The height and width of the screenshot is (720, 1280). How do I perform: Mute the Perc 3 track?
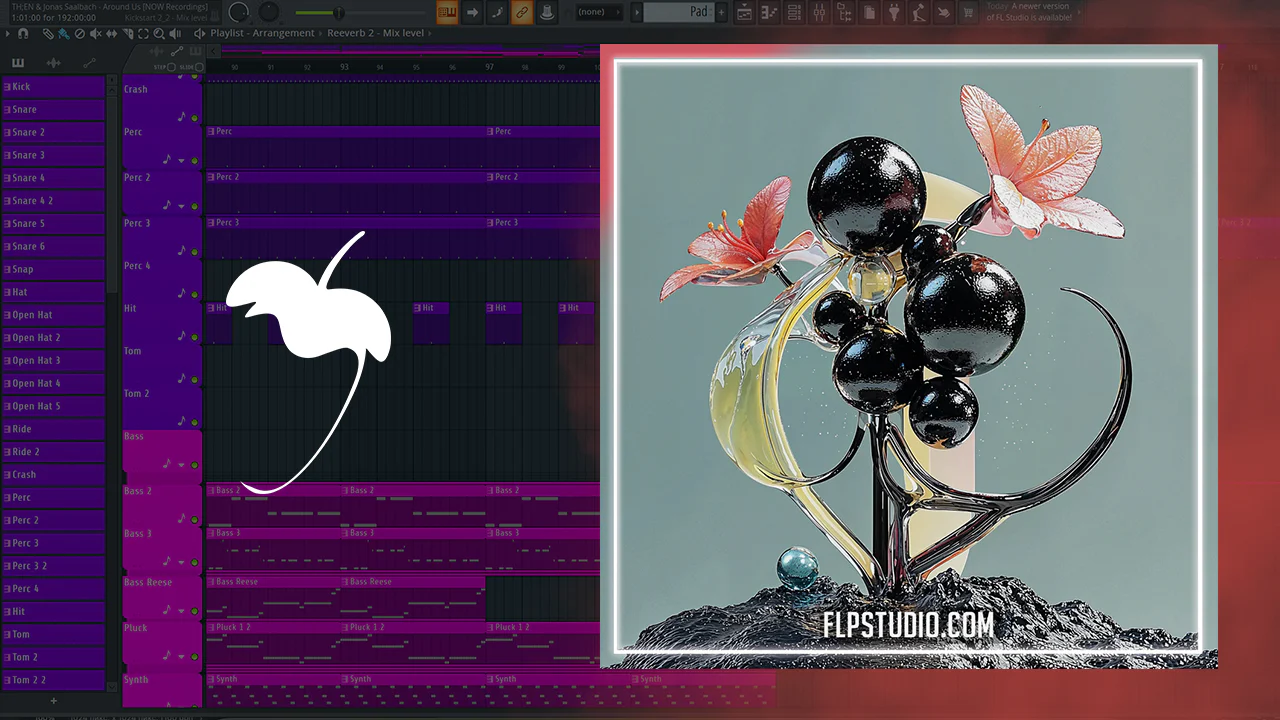pos(195,252)
